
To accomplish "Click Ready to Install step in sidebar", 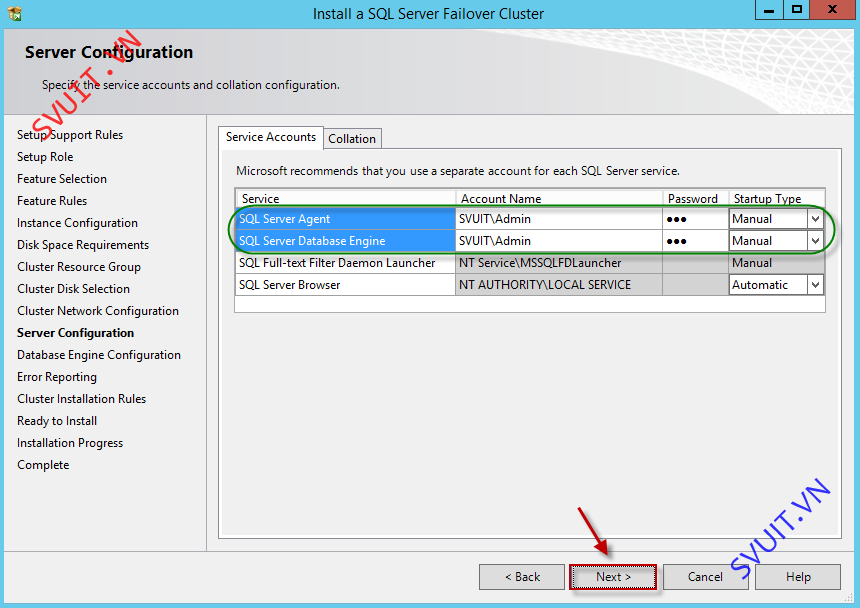I will point(57,421).
